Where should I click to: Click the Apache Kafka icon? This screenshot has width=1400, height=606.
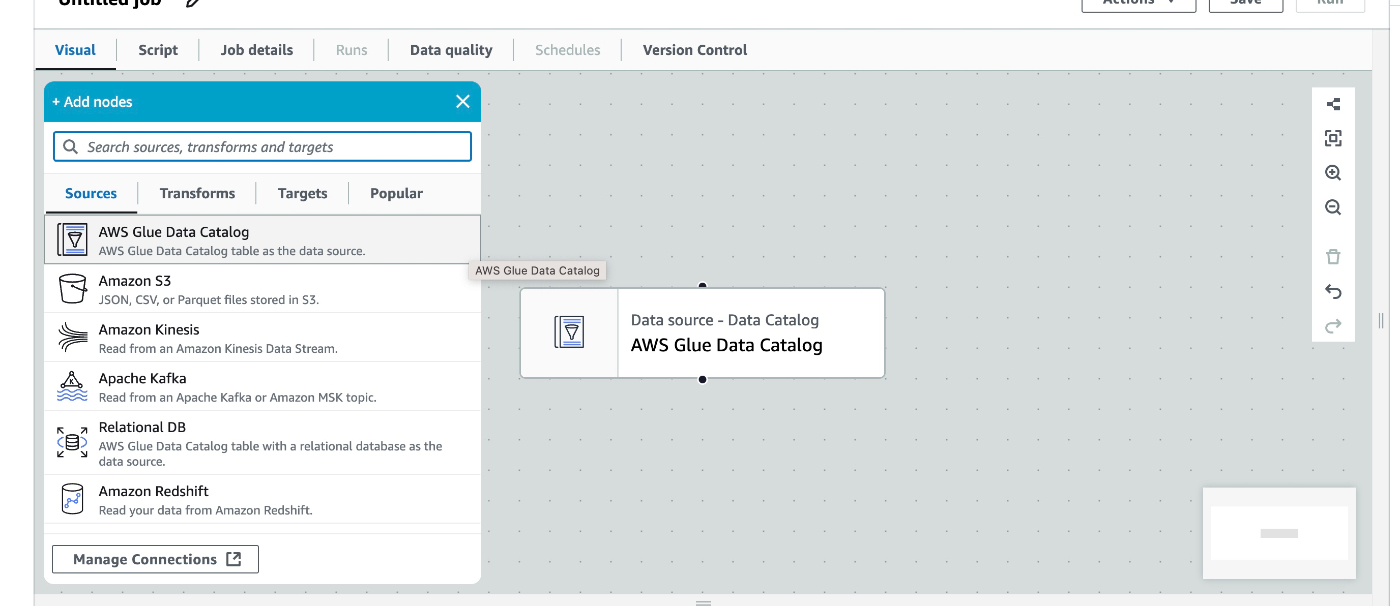click(72, 386)
